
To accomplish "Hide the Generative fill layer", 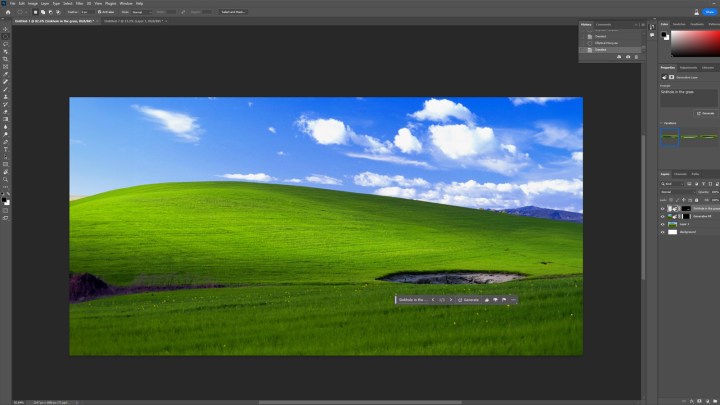I will [663, 216].
